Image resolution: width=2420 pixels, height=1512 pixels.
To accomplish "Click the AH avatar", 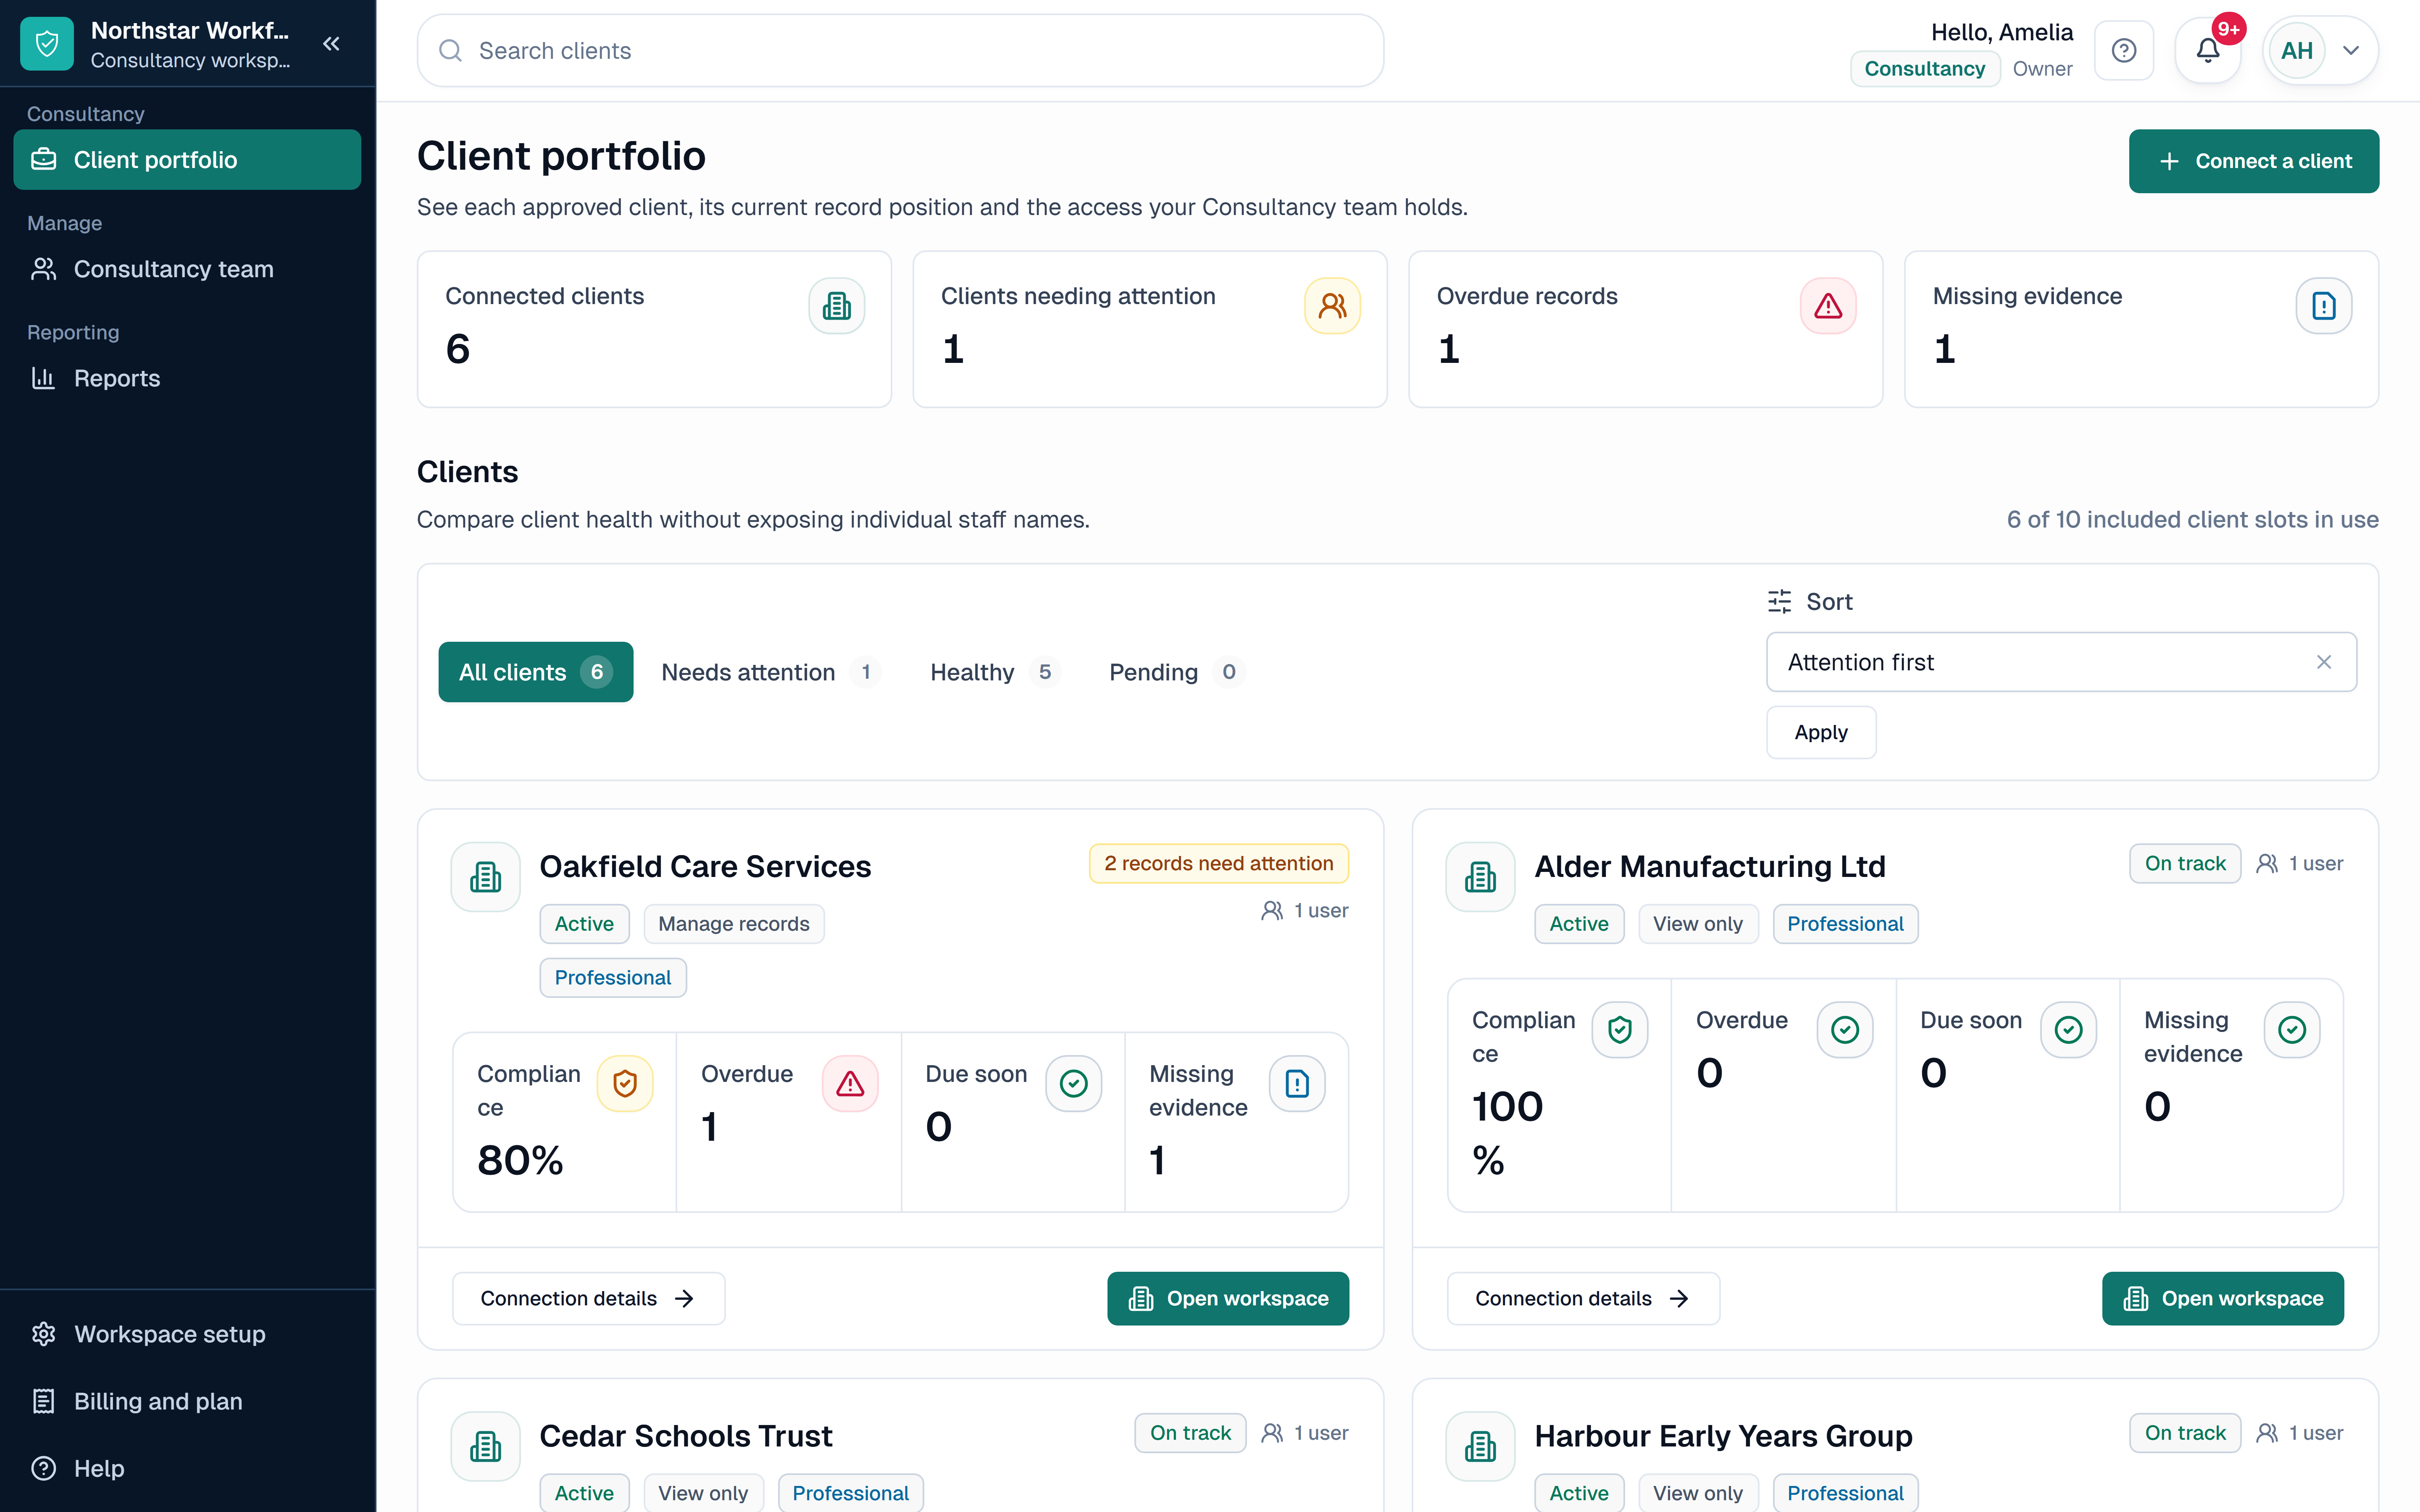I will tap(2297, 50).
